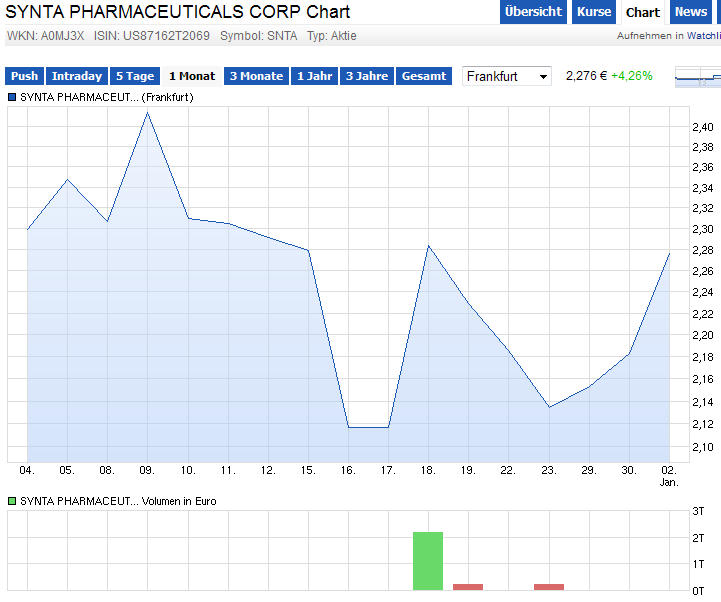Viewport: 721px width, 602px height.
Task: Click the Push chart button
Action: pos(25,76)
